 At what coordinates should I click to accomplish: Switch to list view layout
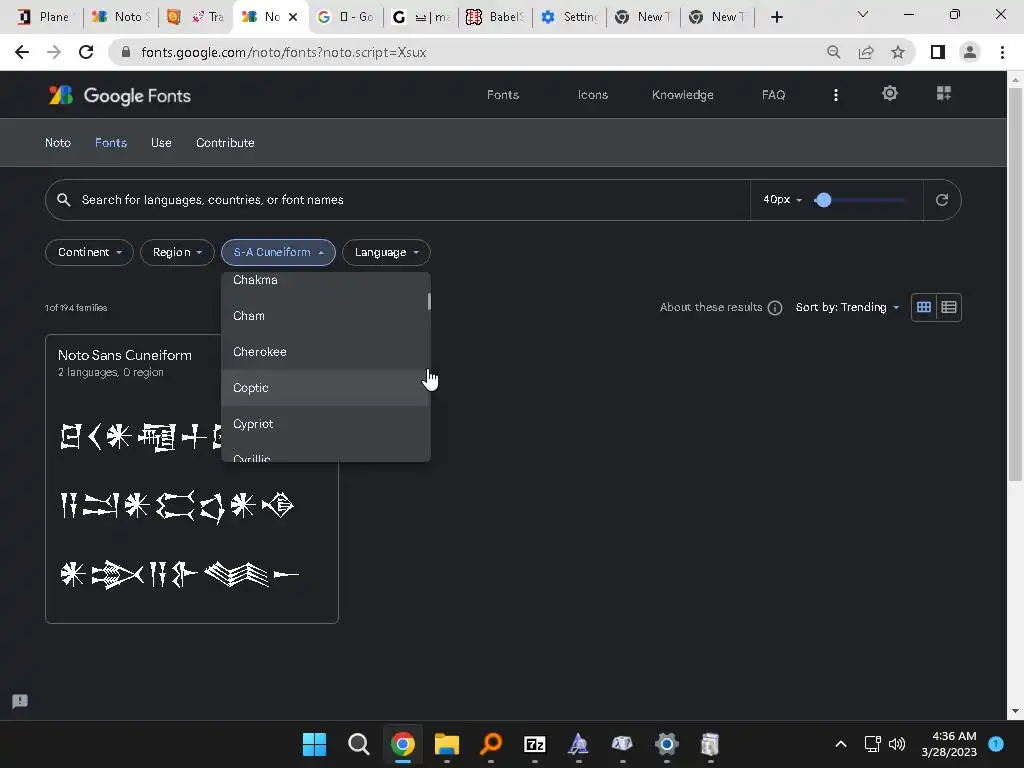(x=949, y=308)
